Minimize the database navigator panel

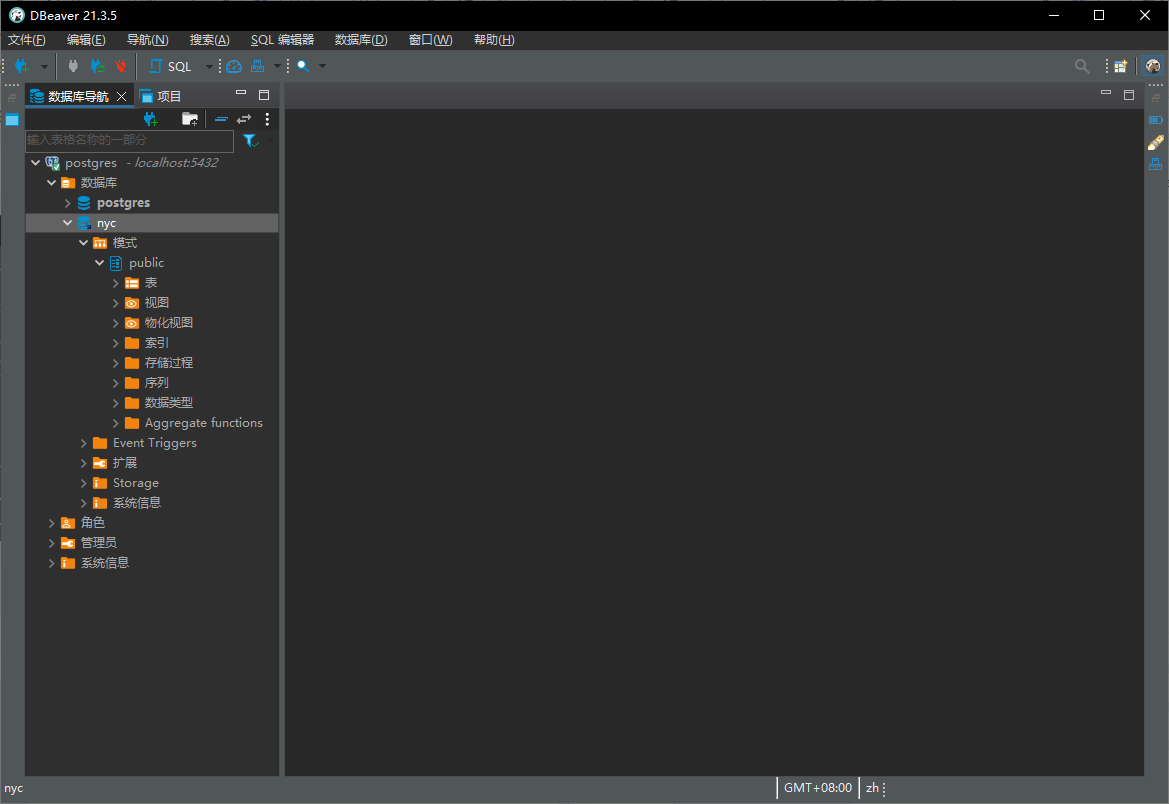tap(241, 93)
